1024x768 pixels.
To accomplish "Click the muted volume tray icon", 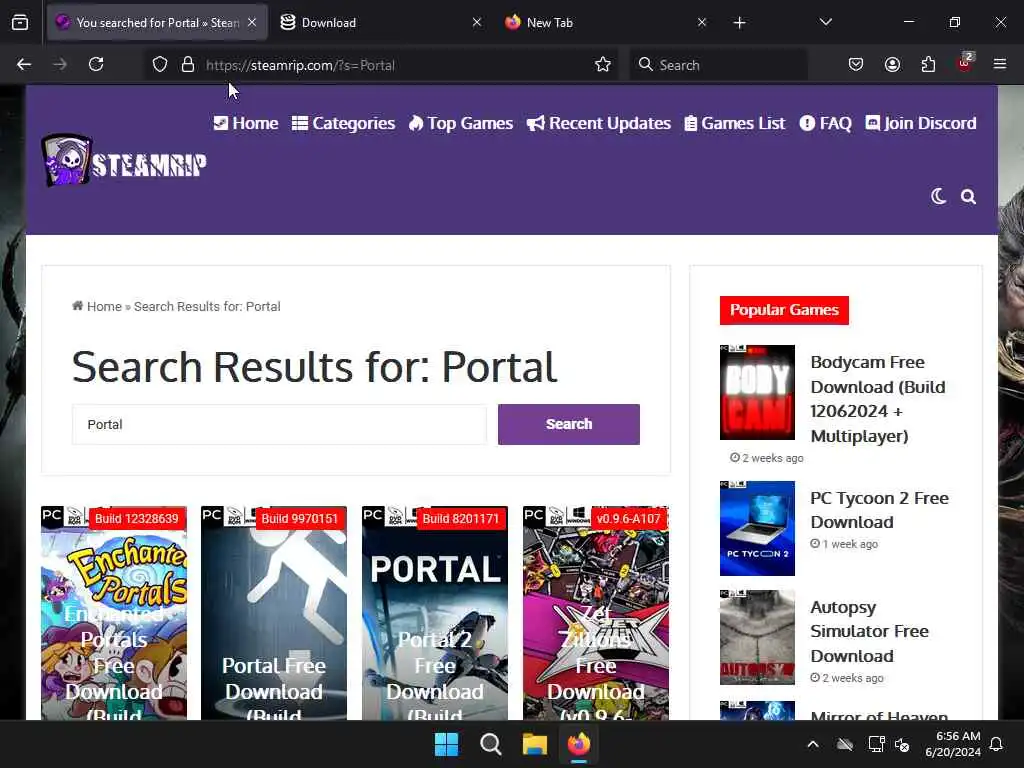I will (902, 744).
